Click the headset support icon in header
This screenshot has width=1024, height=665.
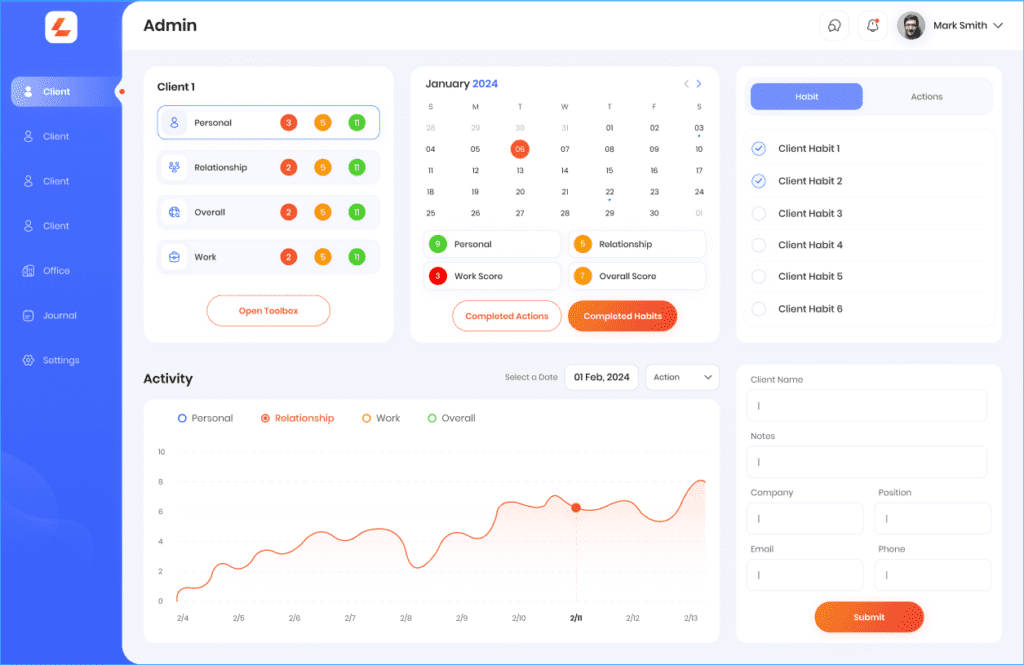tap(834, 26)
